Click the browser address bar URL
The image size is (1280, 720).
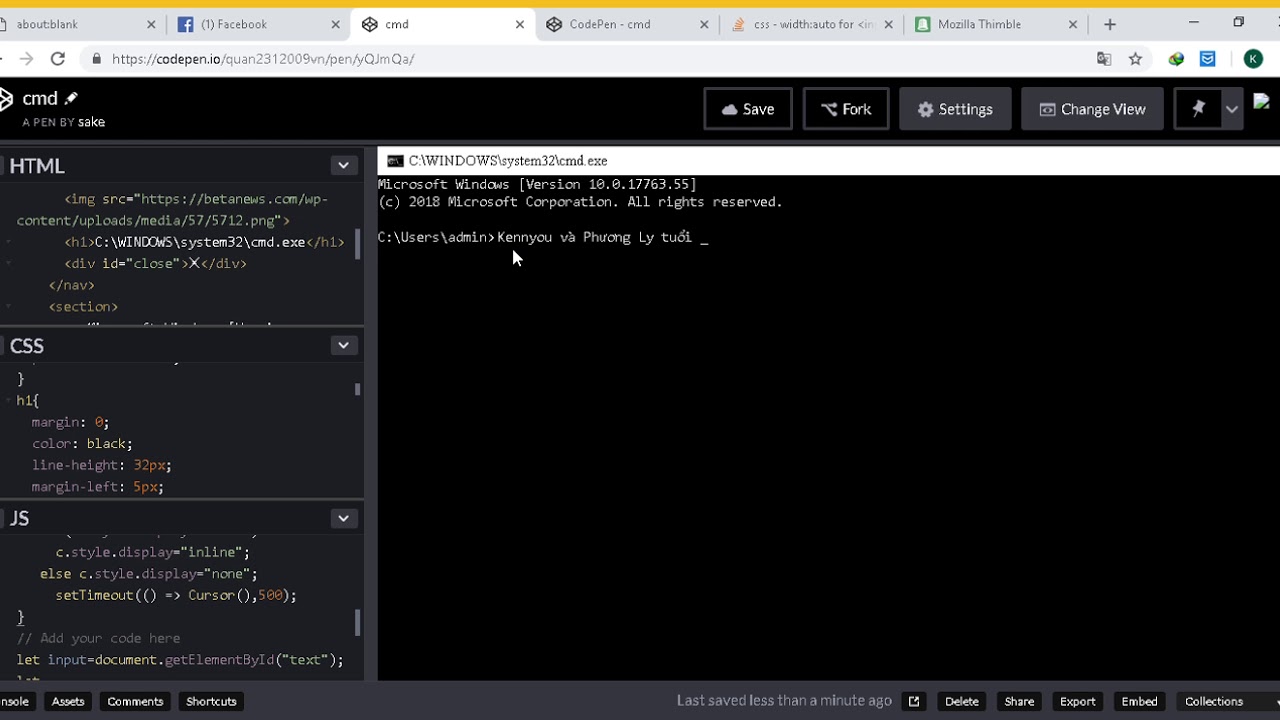coord(263,59)
